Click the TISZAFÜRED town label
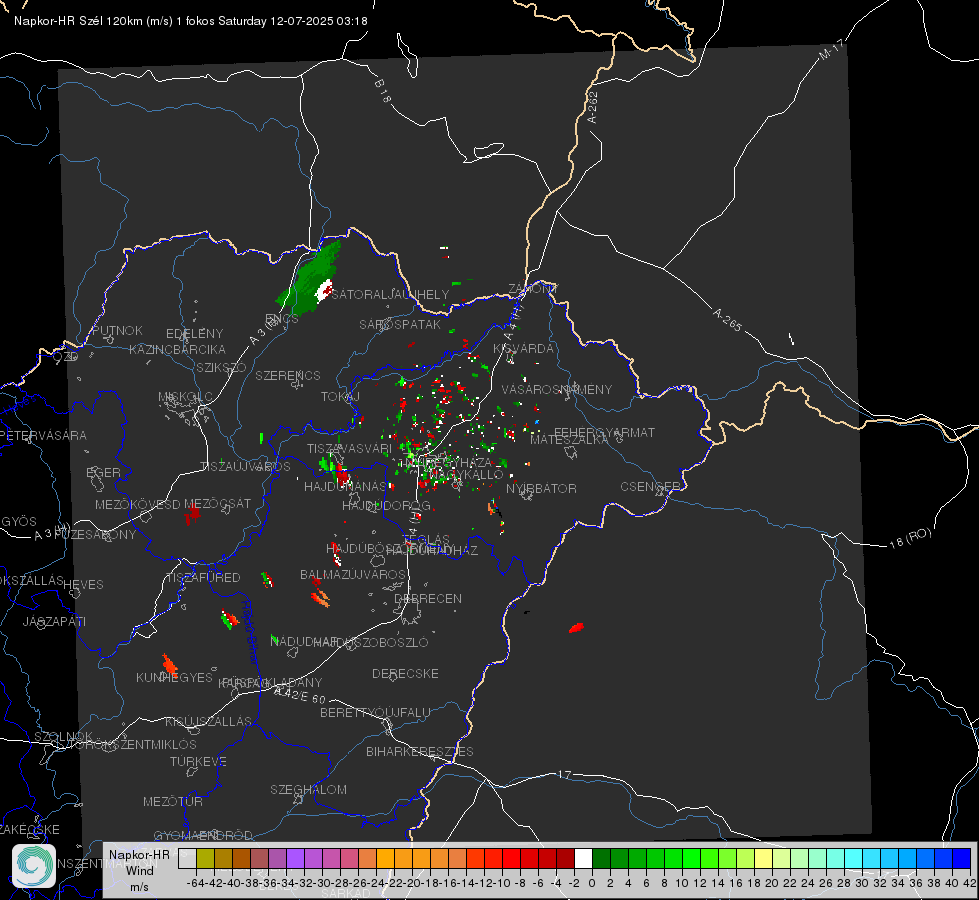The width and height of the screenshot is (979, 900). 204,577
